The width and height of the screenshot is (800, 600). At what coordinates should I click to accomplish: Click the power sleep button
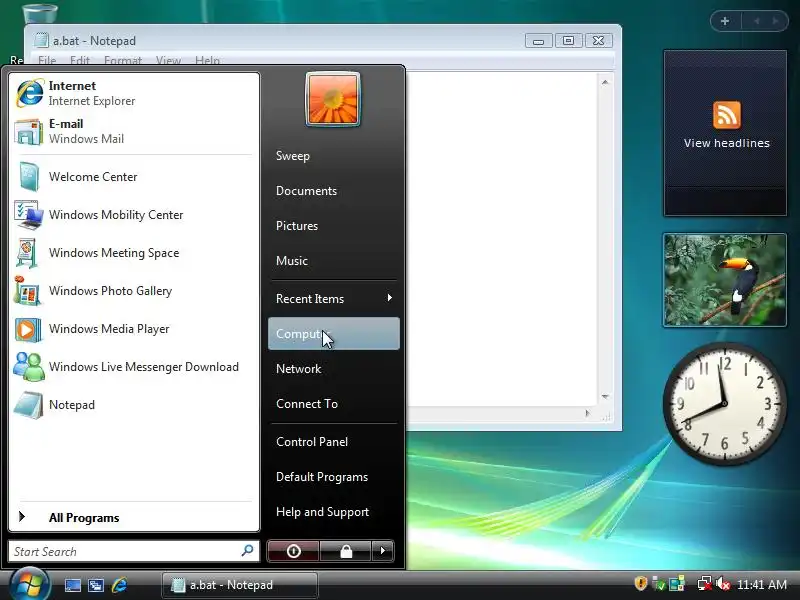pyautogui.click(x=293, y=551)
